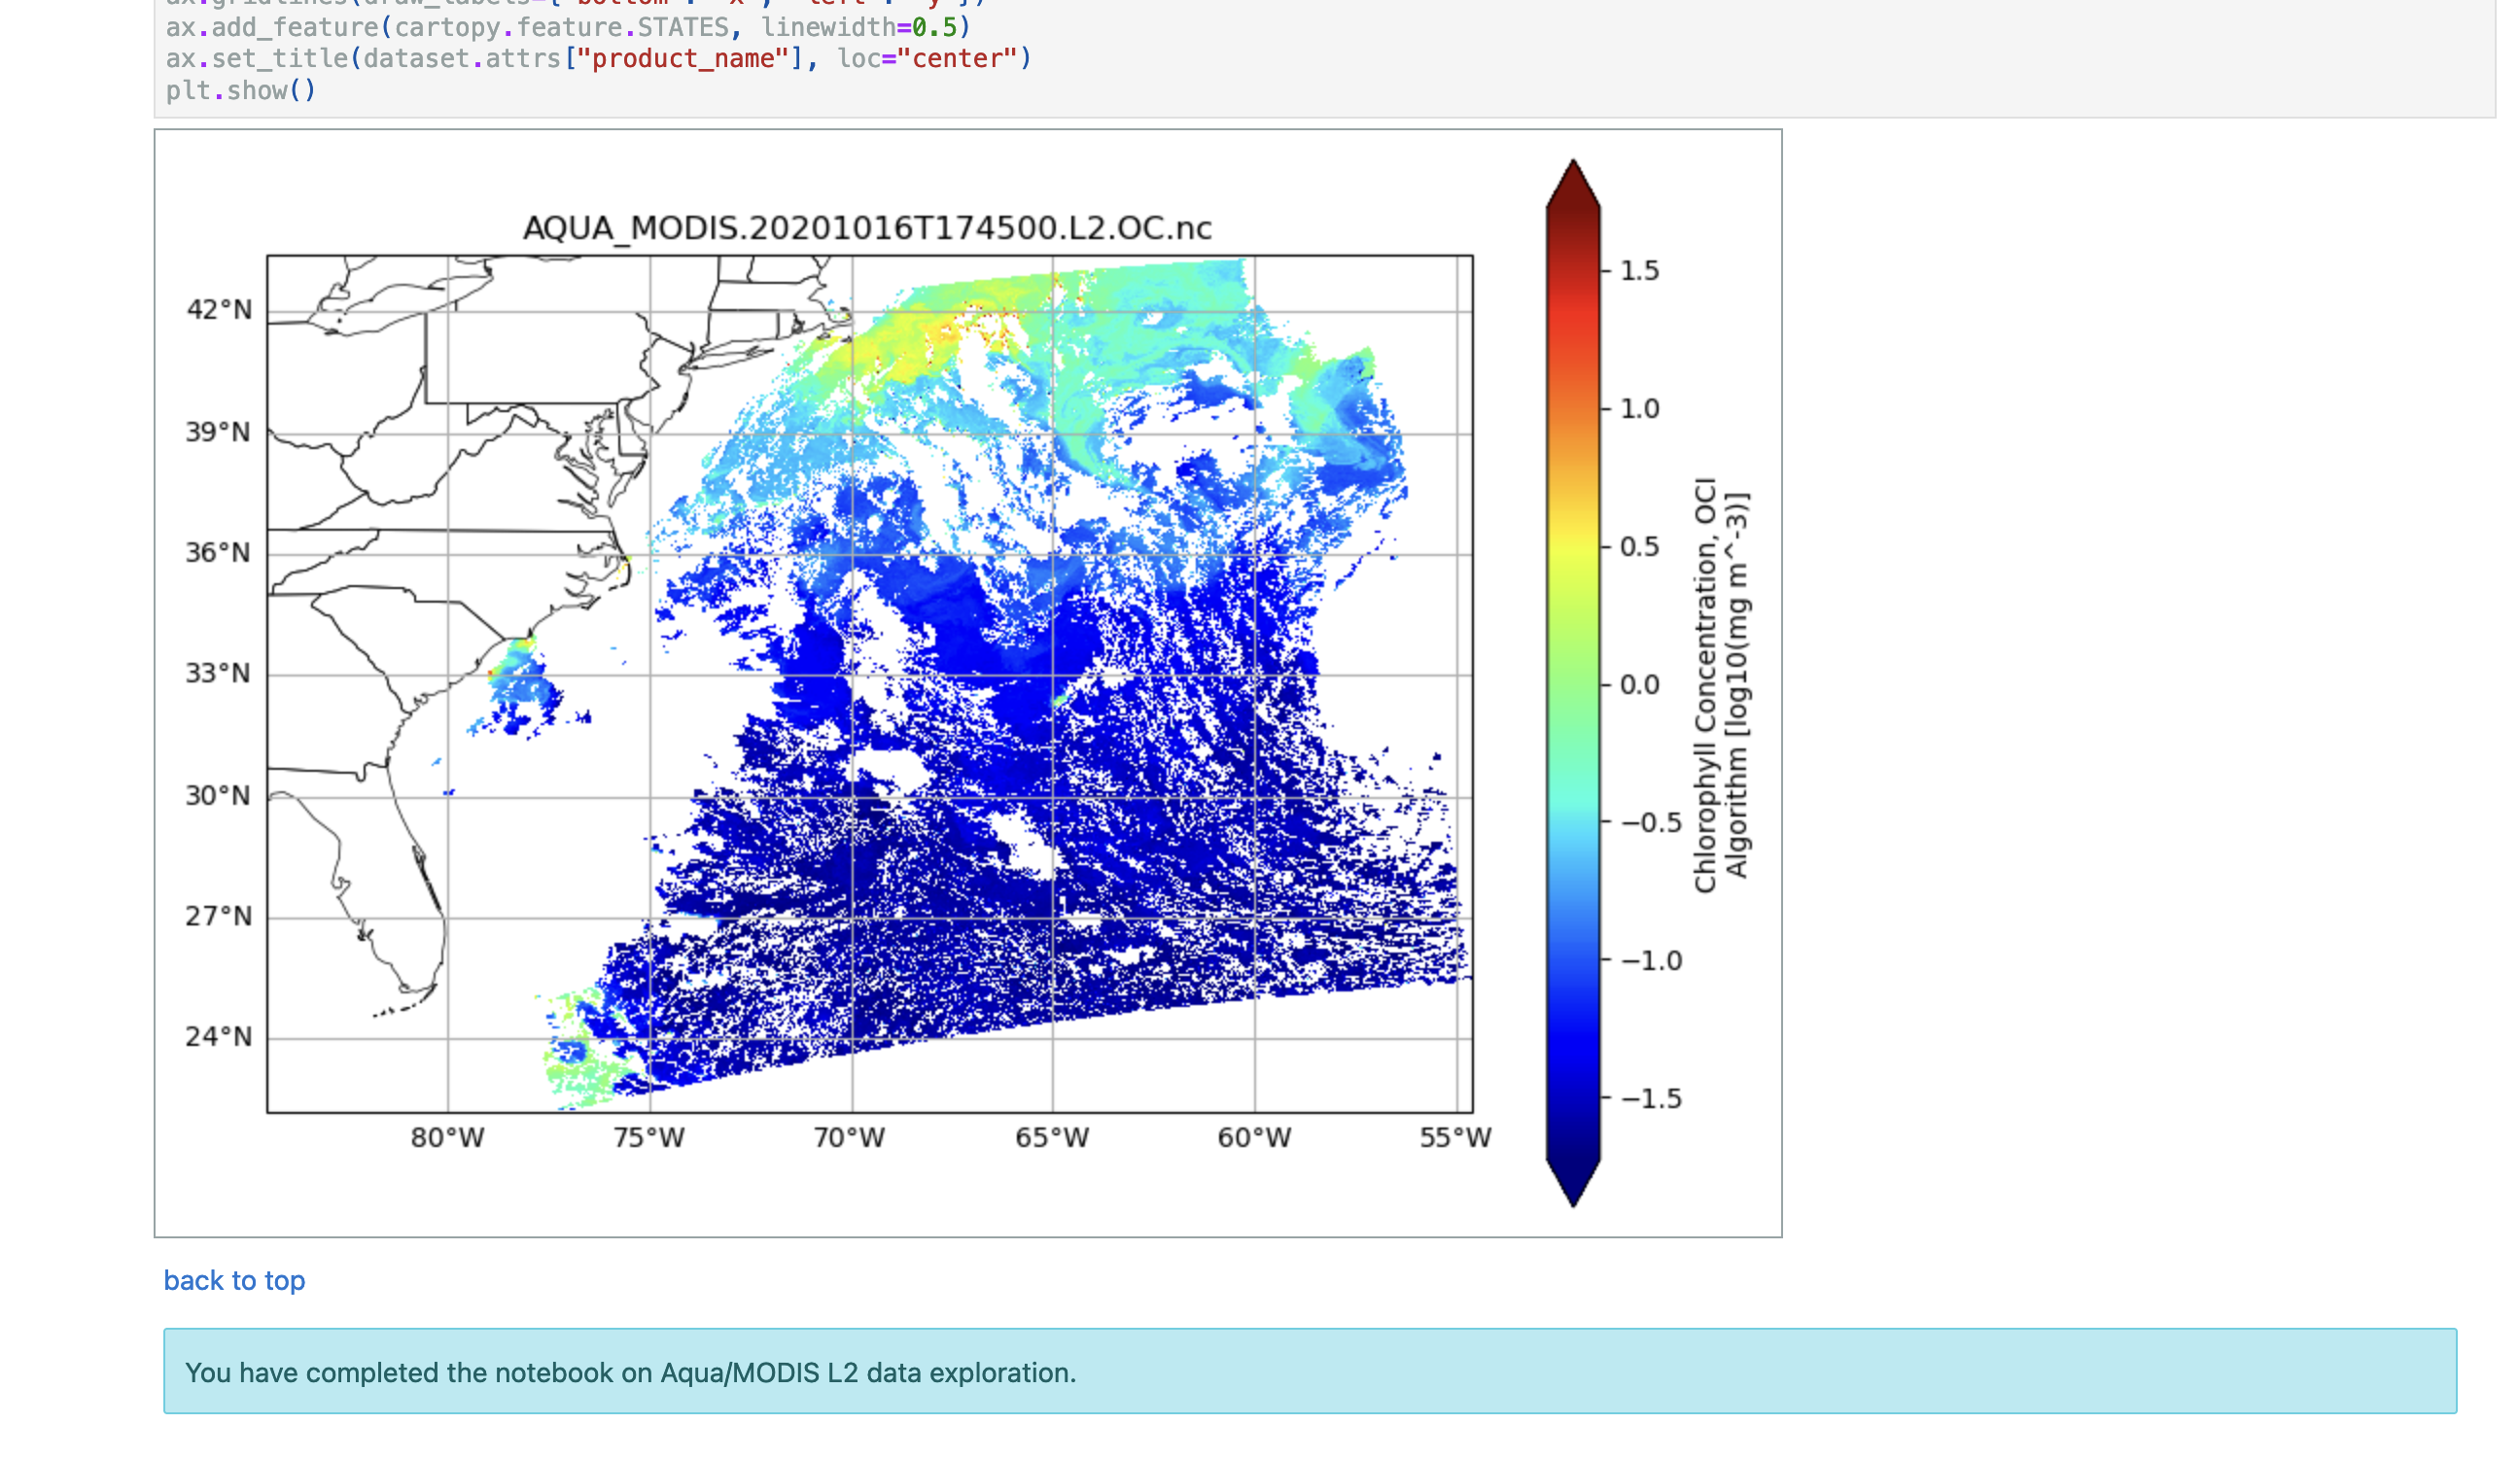The image size is (2520, 1458).
Task: Click the 24°N latitude label
Action: pos(219,1037)
